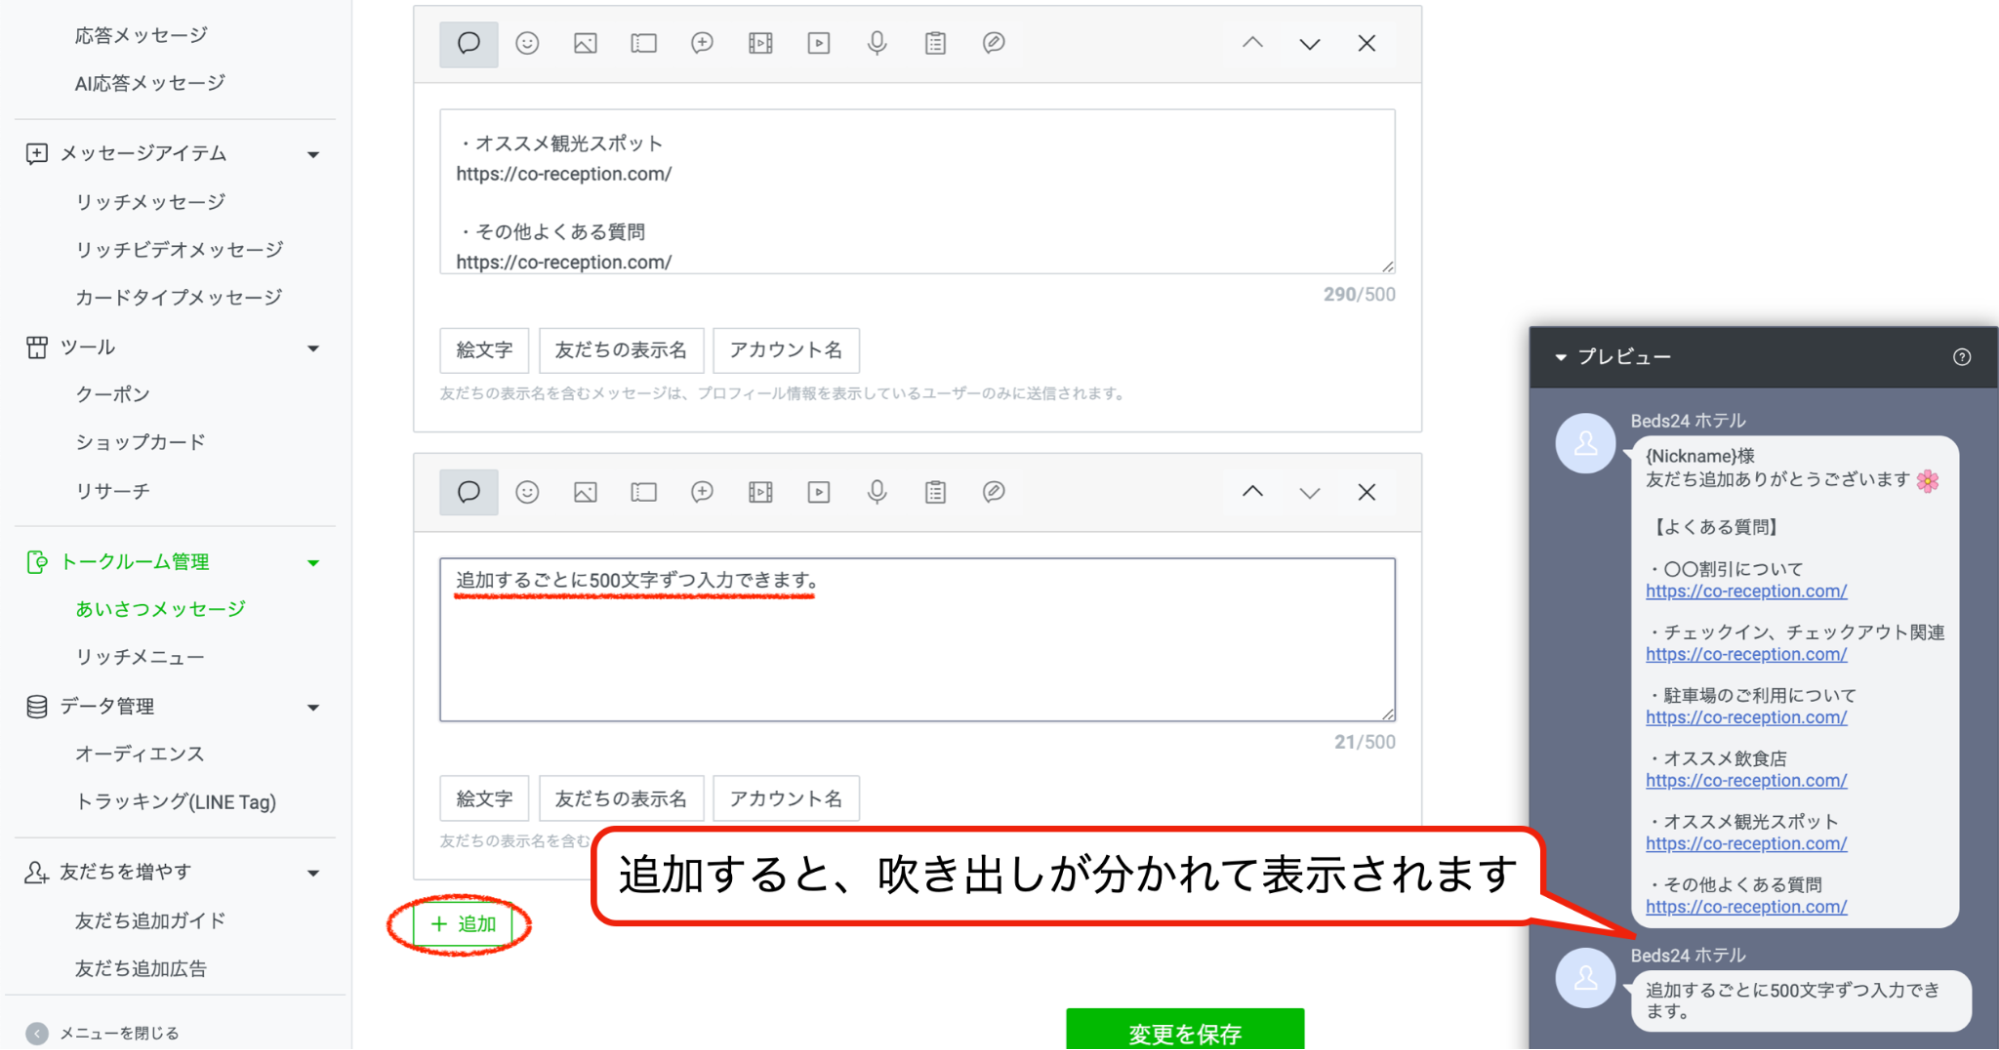This screenshot has height=1050, width=1999.
Task: Click the 変更を保存 button
Action: (x=1184, y=1031)
